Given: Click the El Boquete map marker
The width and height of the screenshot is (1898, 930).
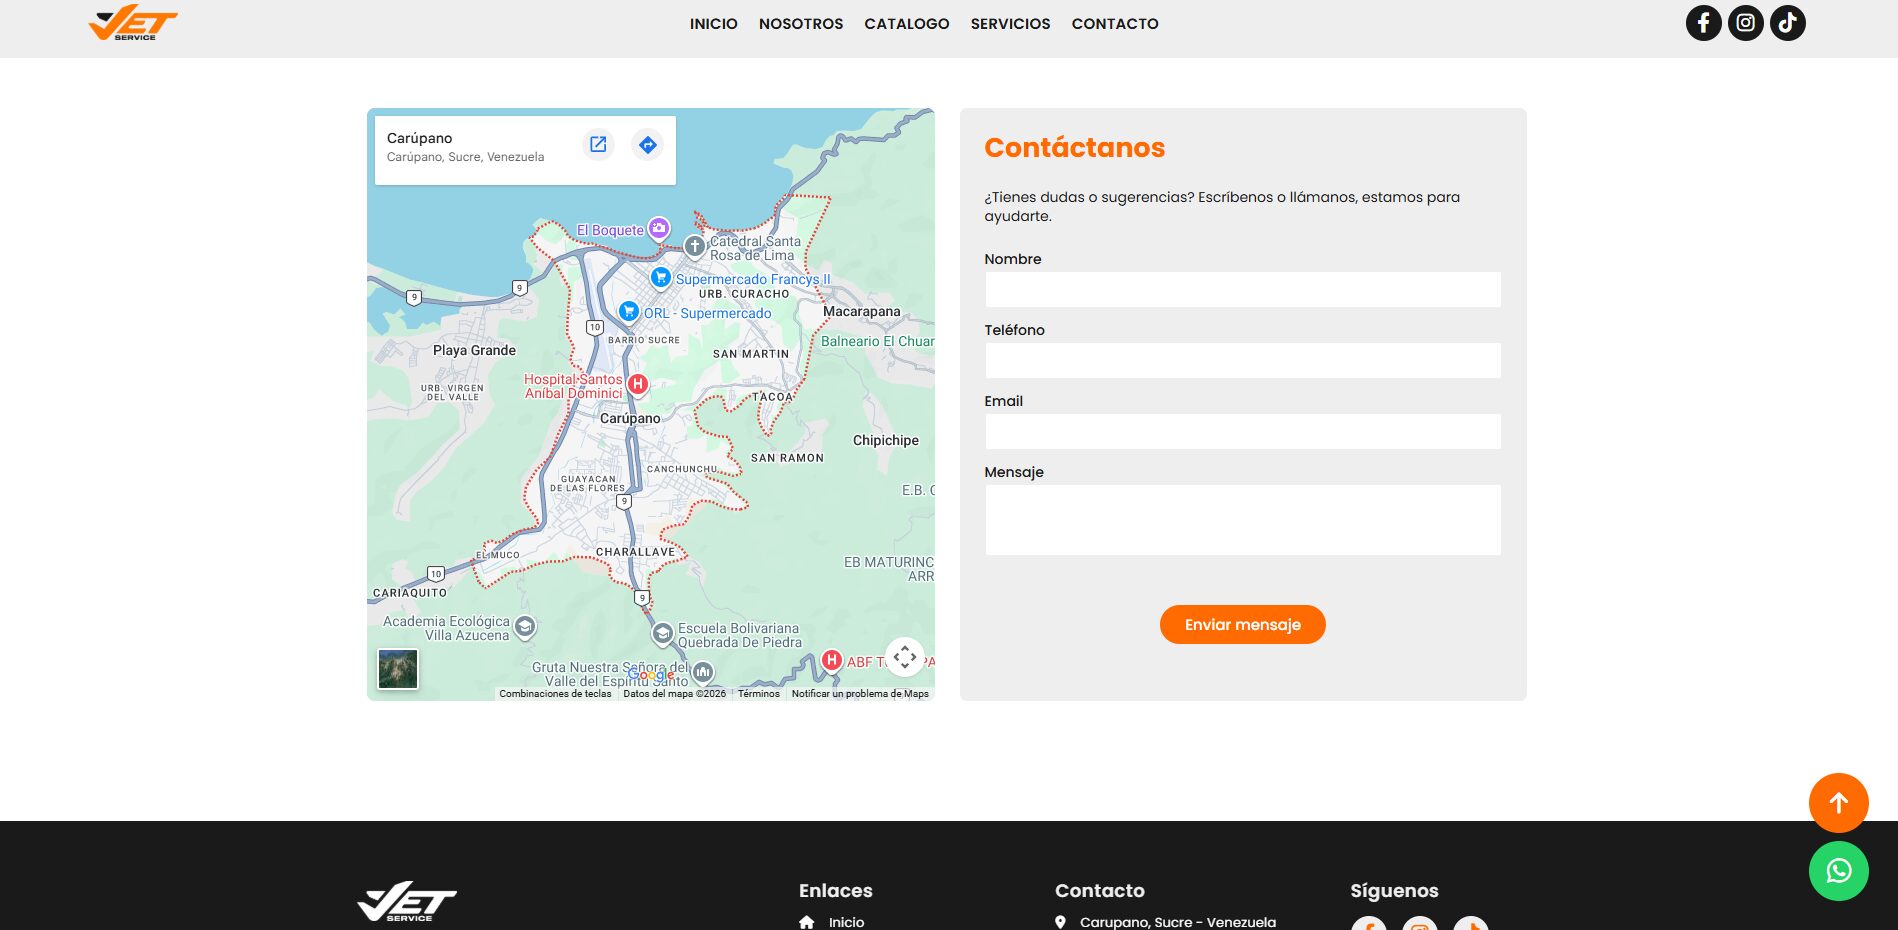Looking at the screenshot, I should coord(658,229).
